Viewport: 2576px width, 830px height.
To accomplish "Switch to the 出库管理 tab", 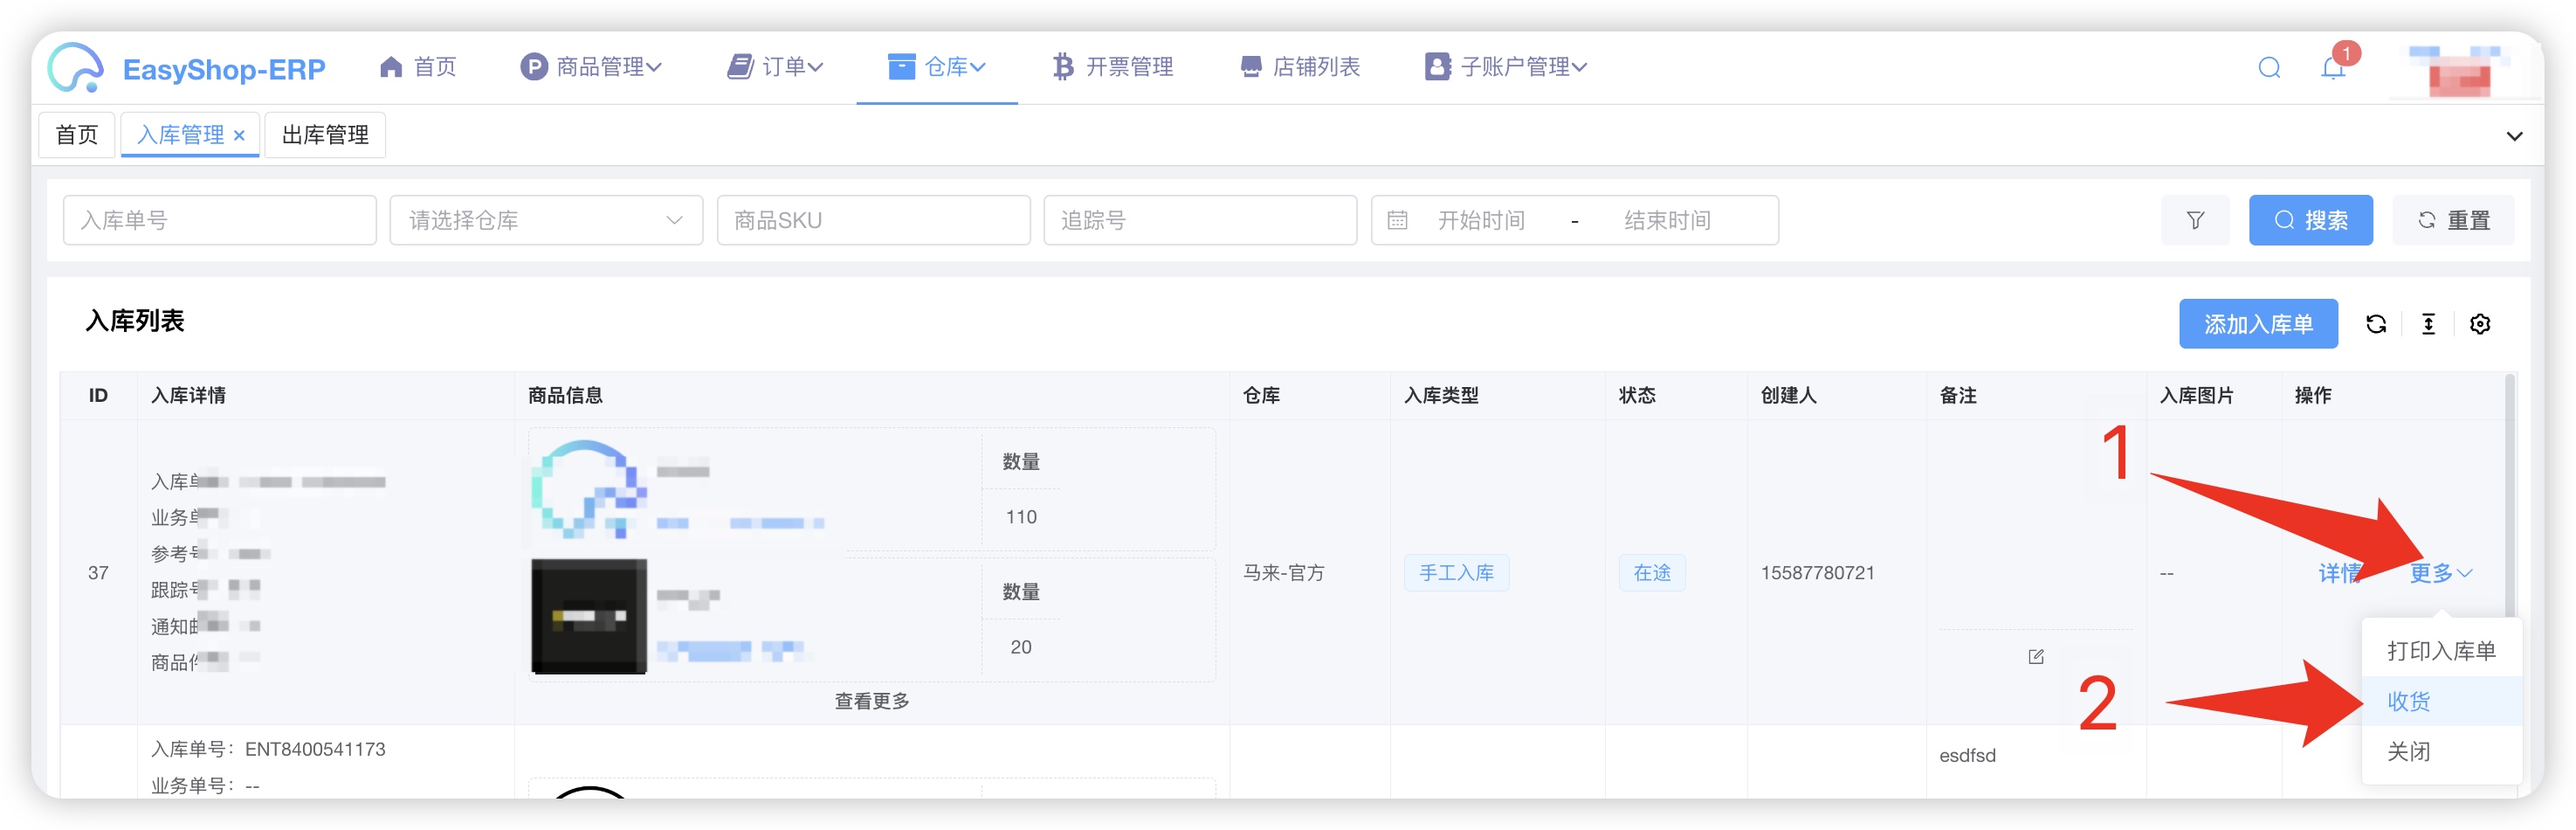I will pyautogui.click(x=325, y=135).
